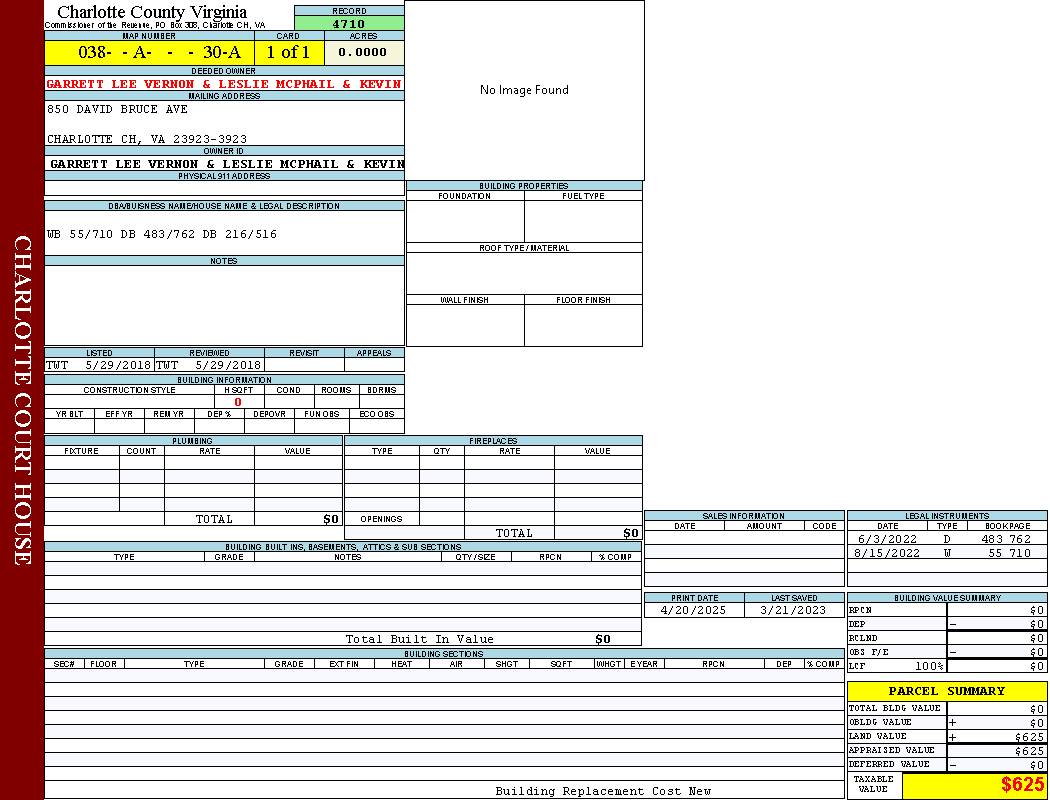Click inside the empty Notes box
Image resolution: width=1050 pixels, height=800 pixels.
tap(224, 305)
